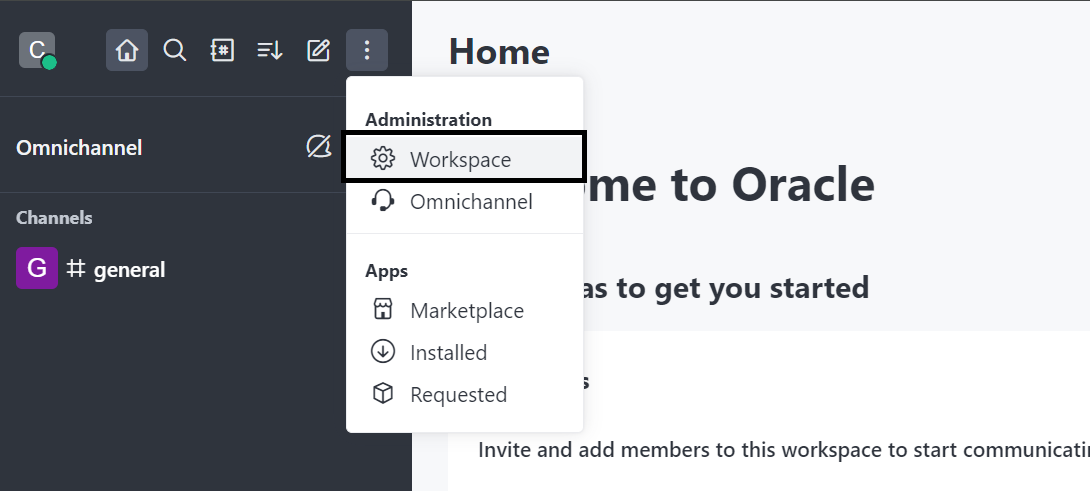Open Marketplace under Apps
The height and width of the screenshot is (491, 1090).
point(464,310)
